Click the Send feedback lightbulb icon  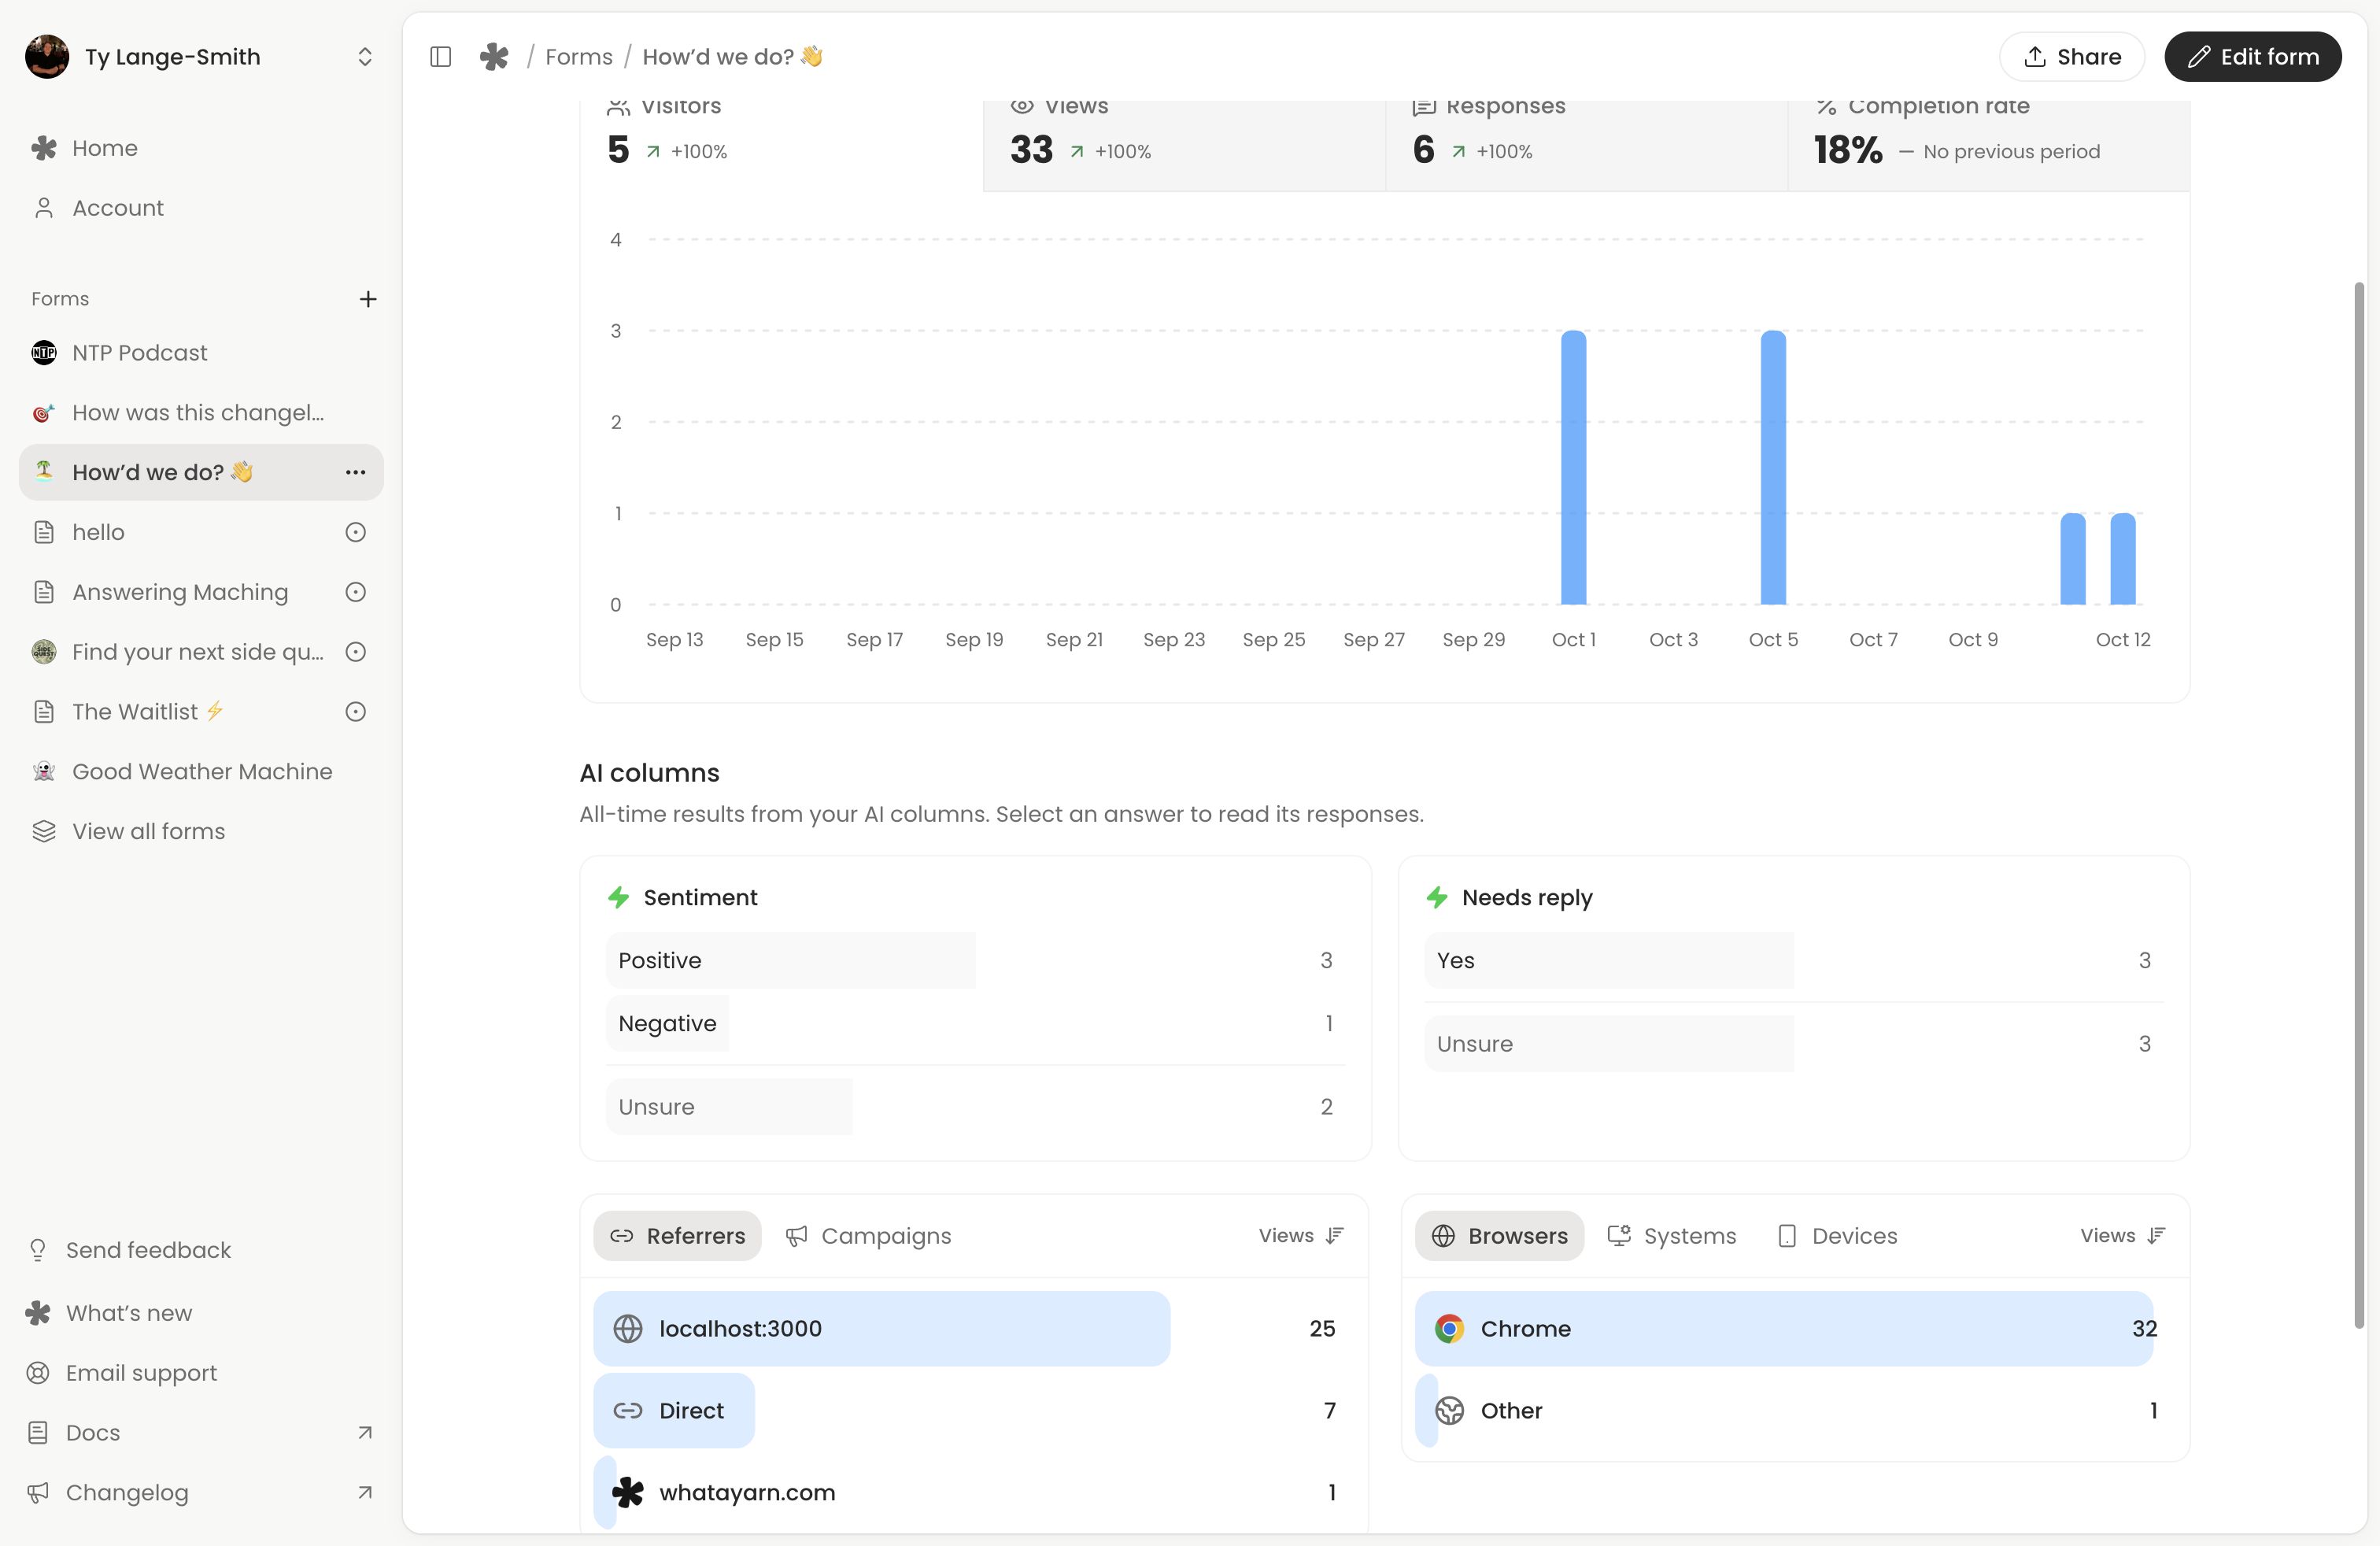tap(38, 1250)
